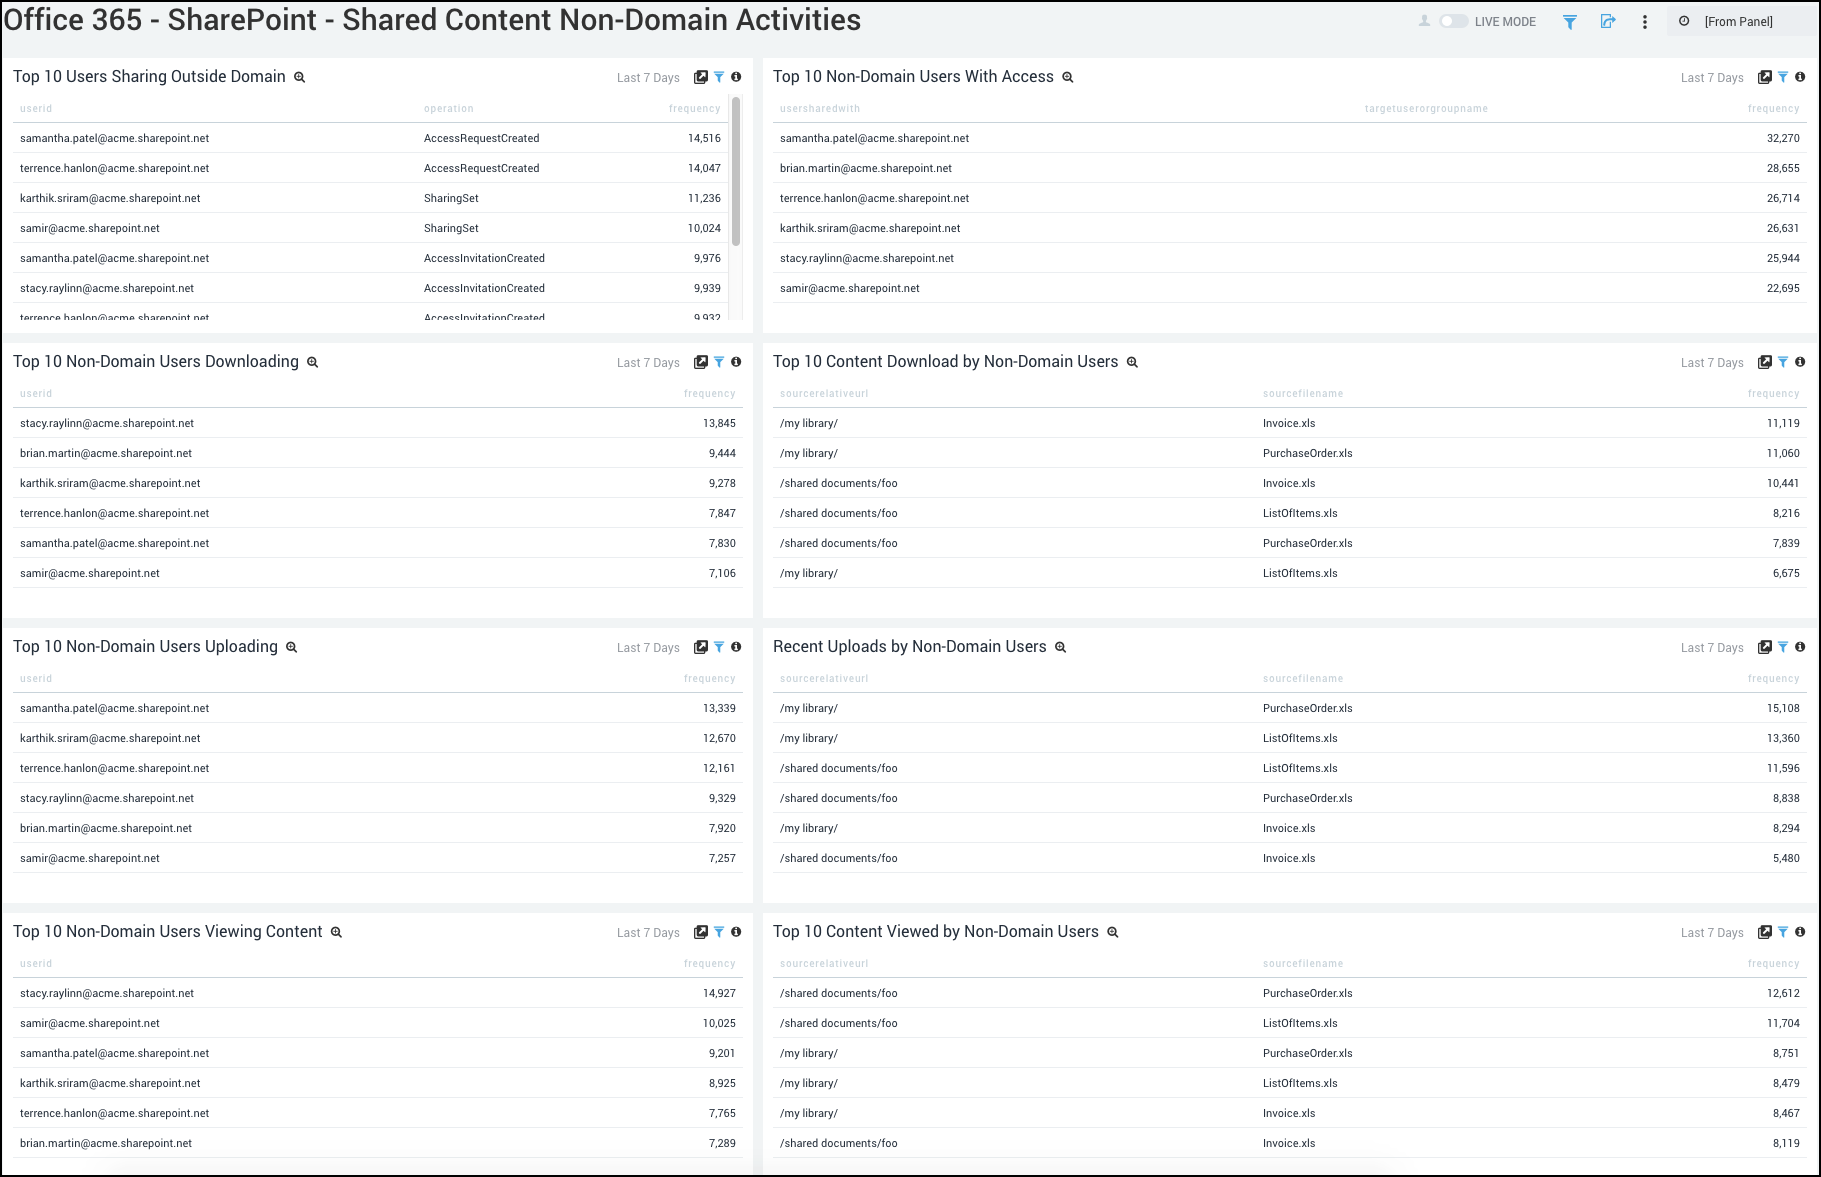Click the magnifying glass beside Top 10 Content Download by Non-Domain Users
The width and height of the screenshot is (1821, 1177).
(x=1131, y=362)
